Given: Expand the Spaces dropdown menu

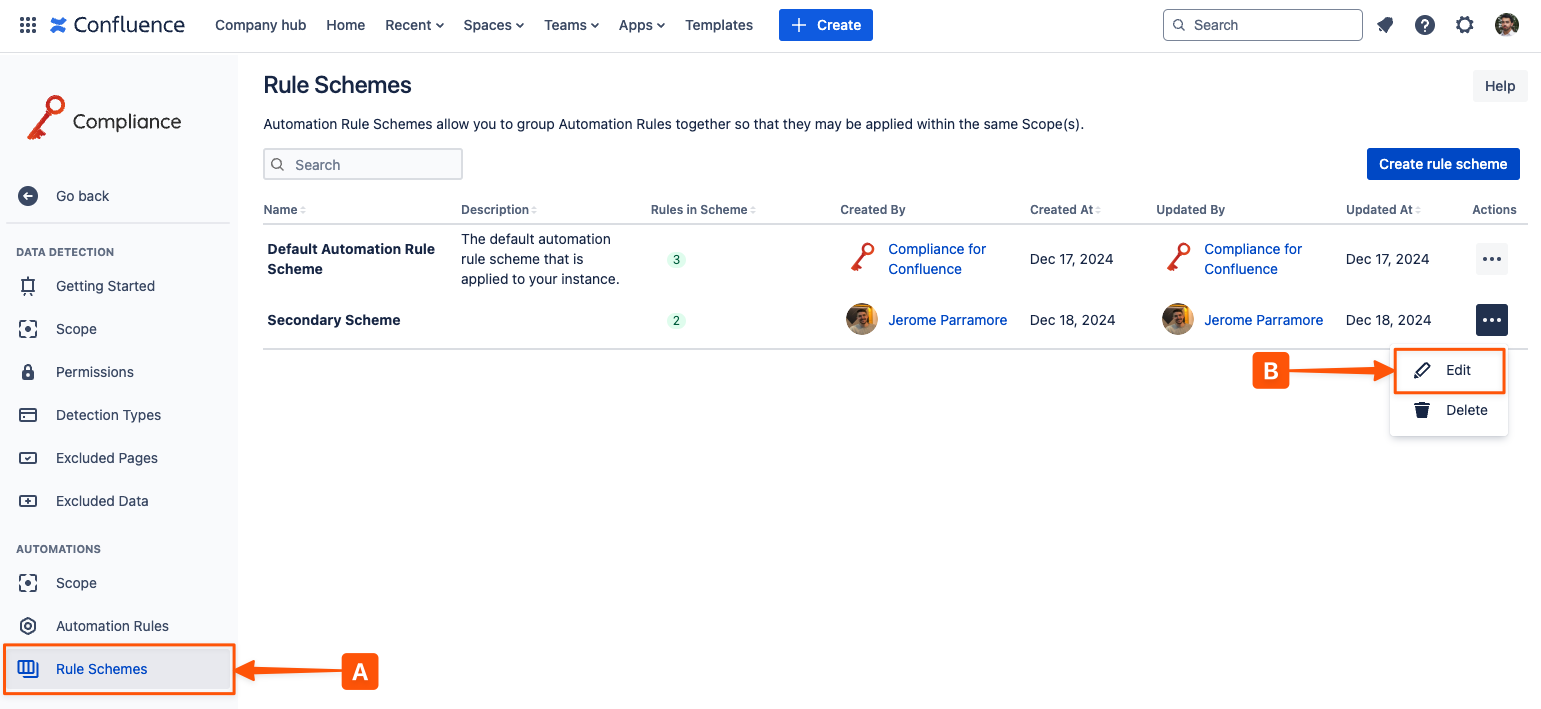Looking at the screenshot, I should tap(493, 25).
